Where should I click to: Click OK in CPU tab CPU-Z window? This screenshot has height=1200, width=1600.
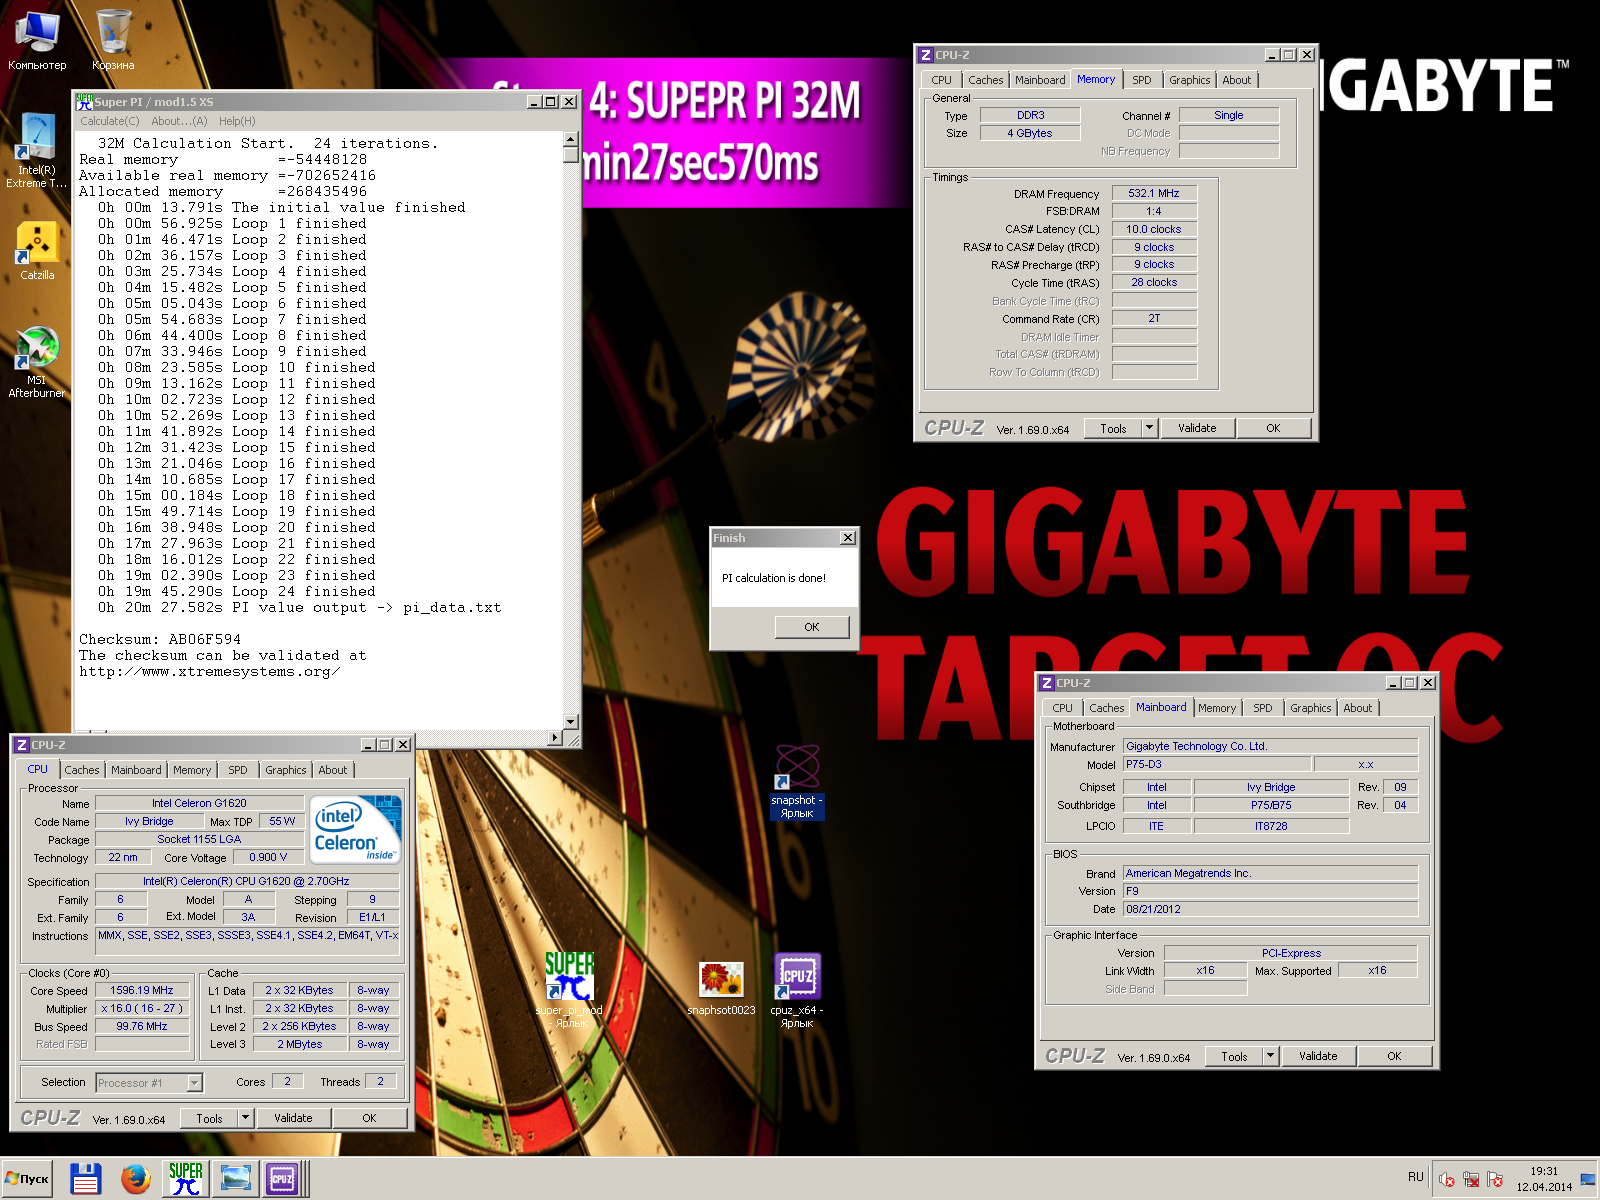[x=369, y=1118]
